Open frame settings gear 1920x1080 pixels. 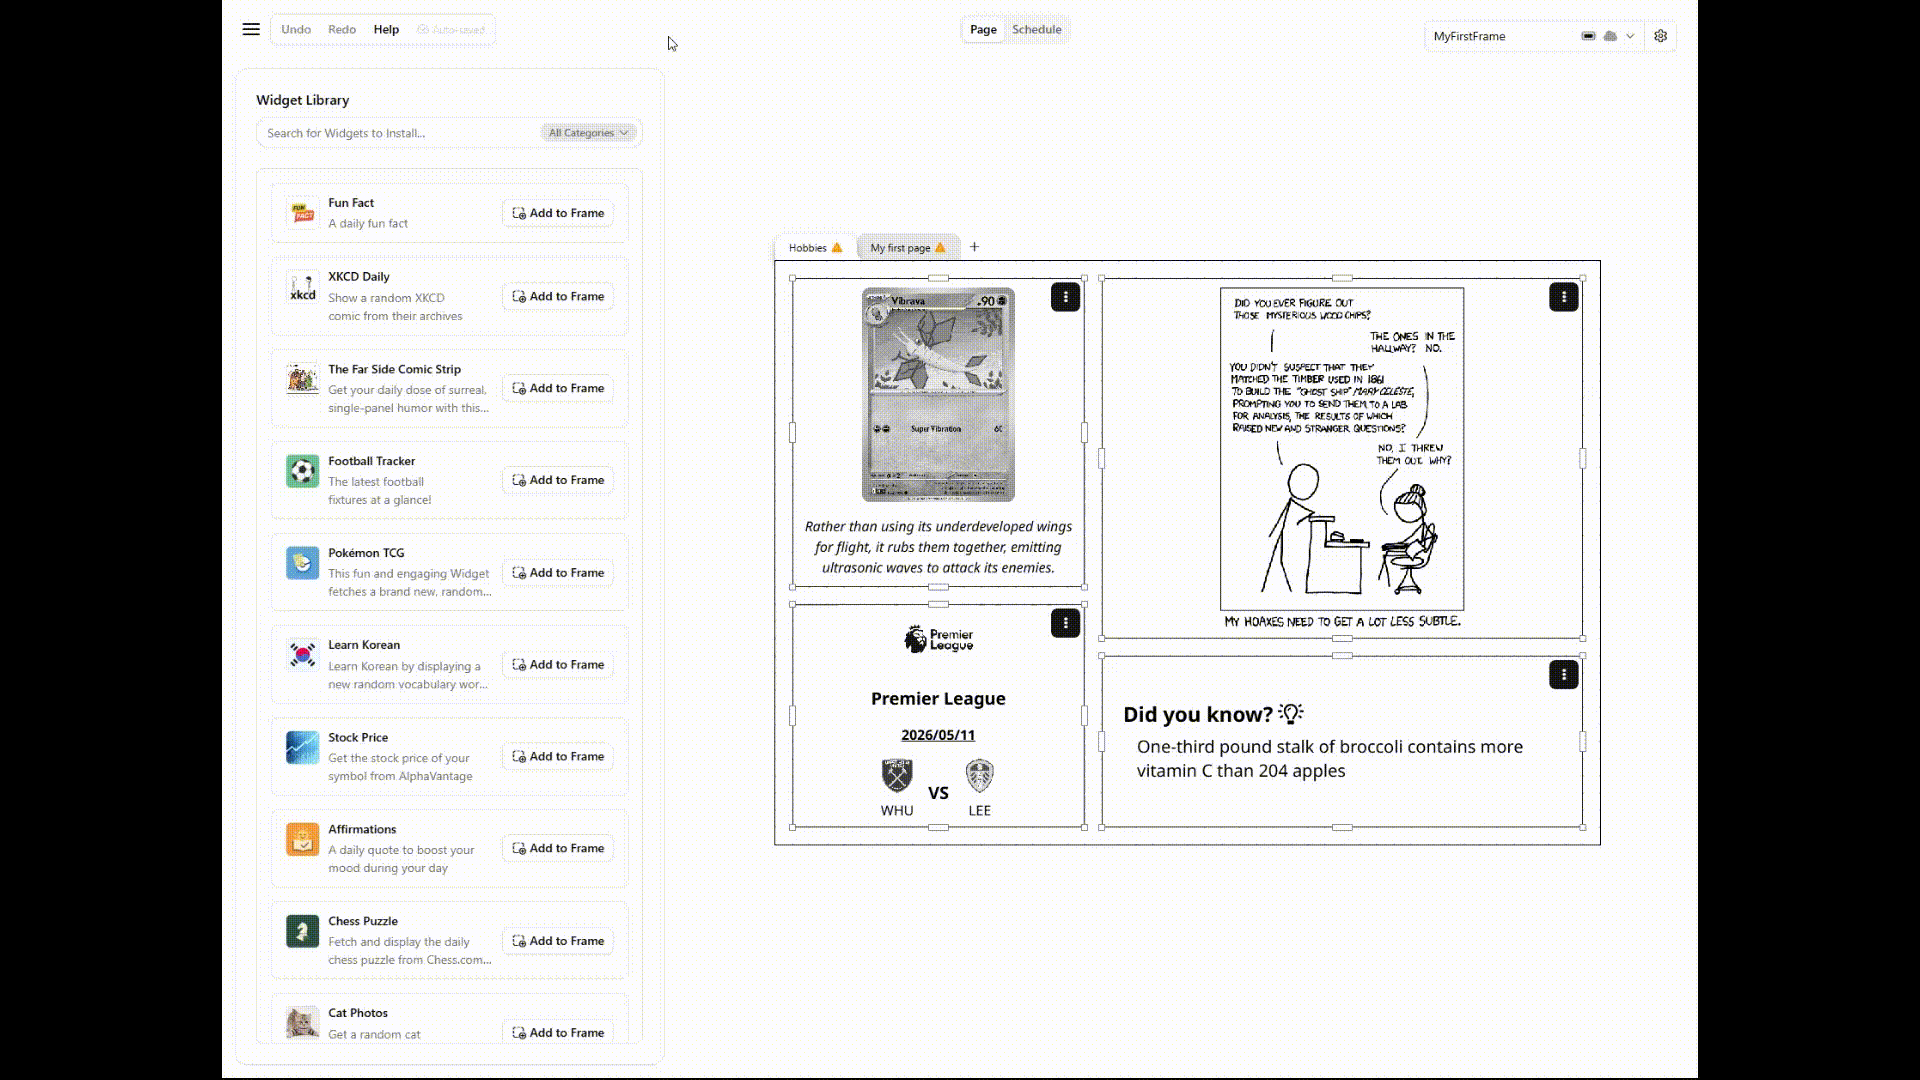pyautogui.click(x=1661, y=36)
